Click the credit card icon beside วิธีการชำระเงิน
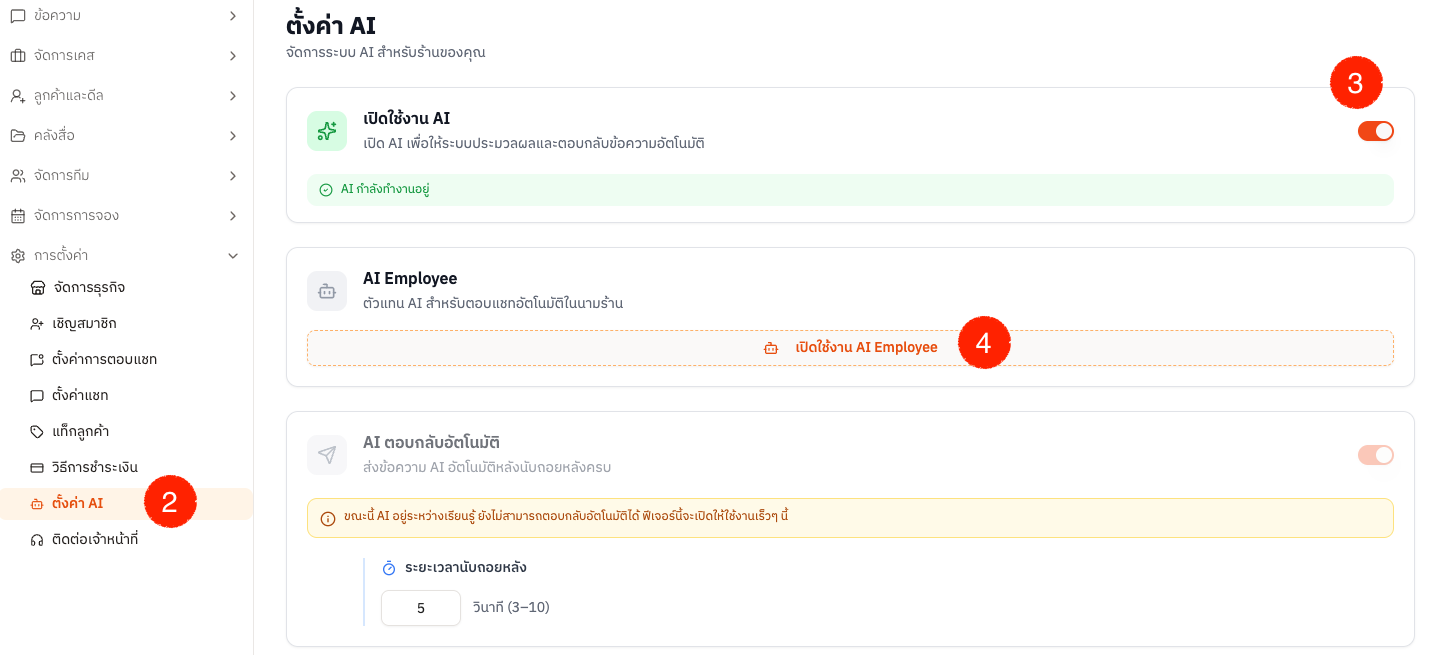Screen dimensions: 1429x655 pyautogui.click(x=38, y=468)
